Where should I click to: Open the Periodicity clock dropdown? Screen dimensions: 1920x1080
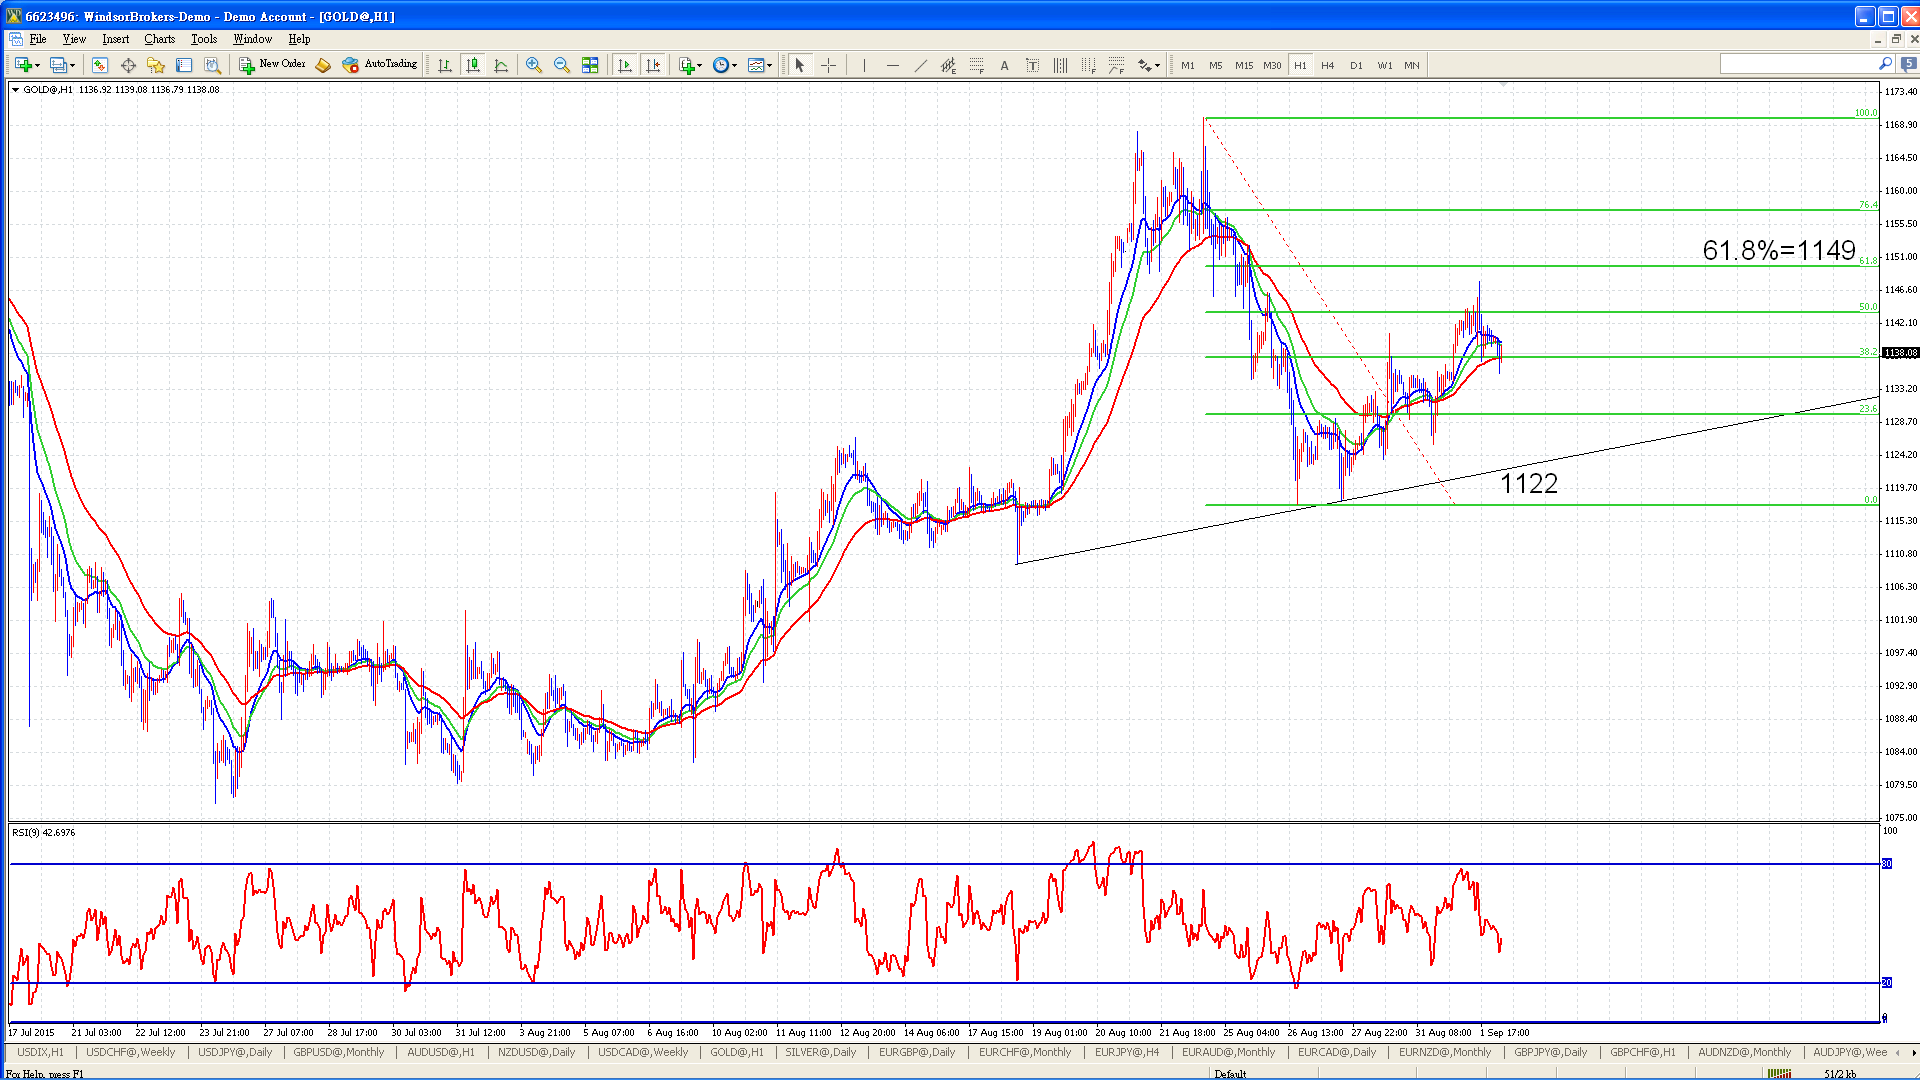click(x=725, y=65)
